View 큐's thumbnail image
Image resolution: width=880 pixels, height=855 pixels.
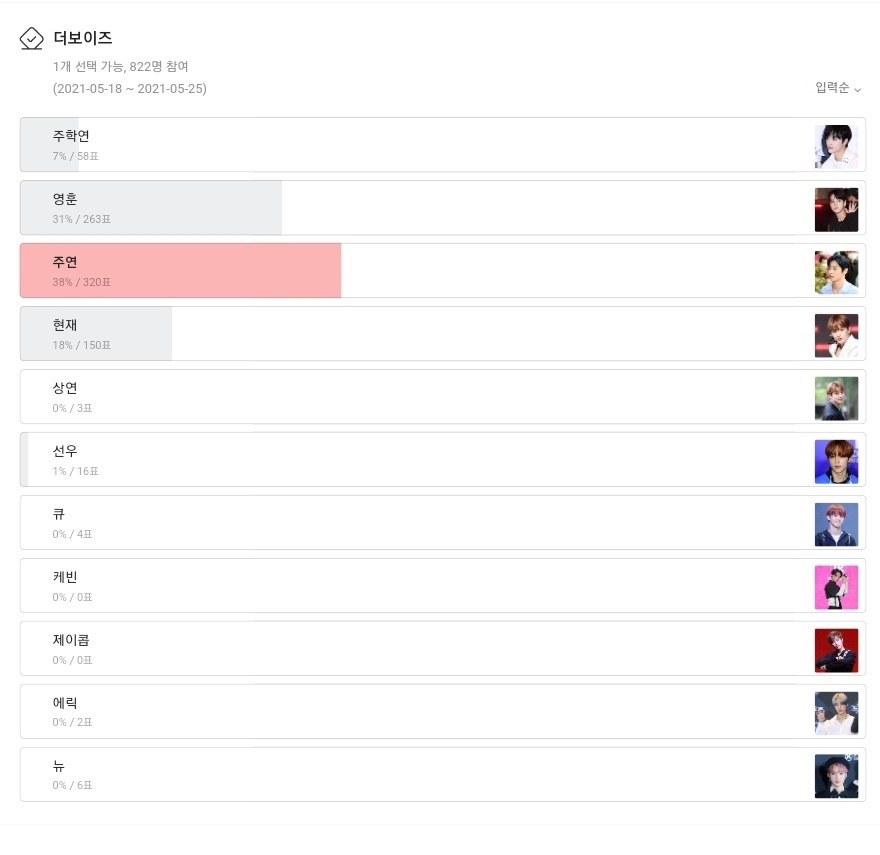836,524
